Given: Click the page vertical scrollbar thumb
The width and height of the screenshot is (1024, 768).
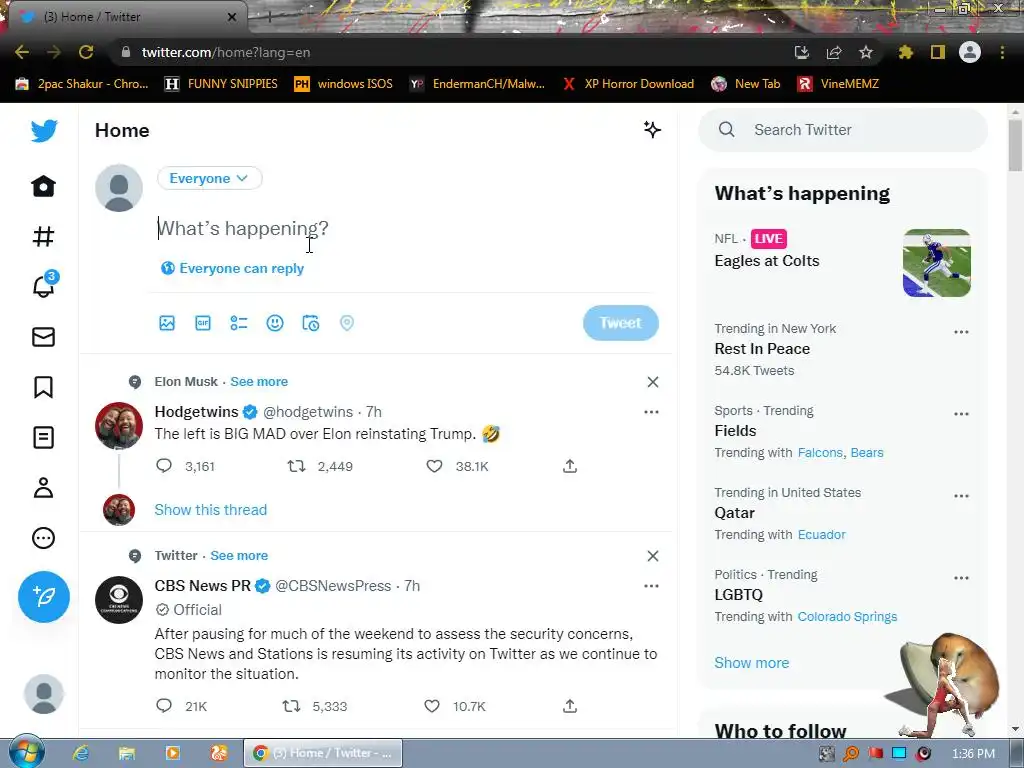Looking at the screenshot, I should pyautogui.click(x=1015, y=144).
